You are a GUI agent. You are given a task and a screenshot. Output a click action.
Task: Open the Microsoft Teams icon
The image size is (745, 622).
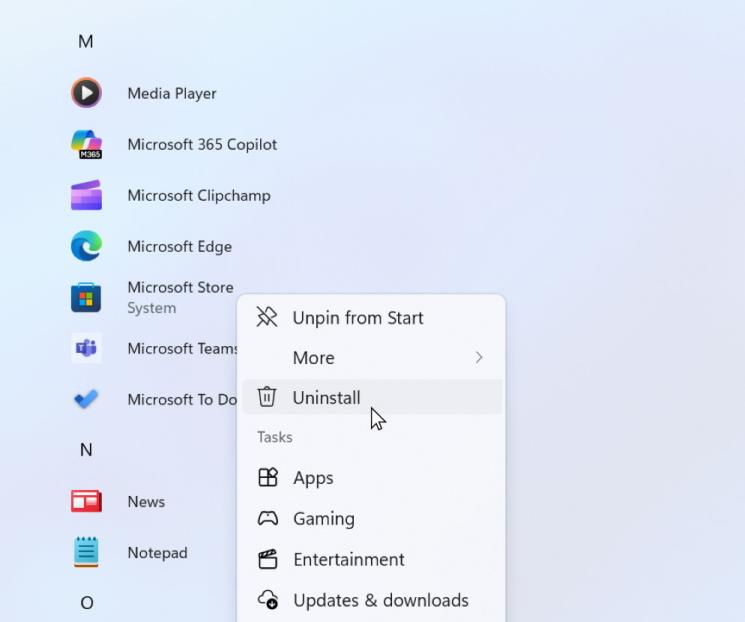pos(86,348)
